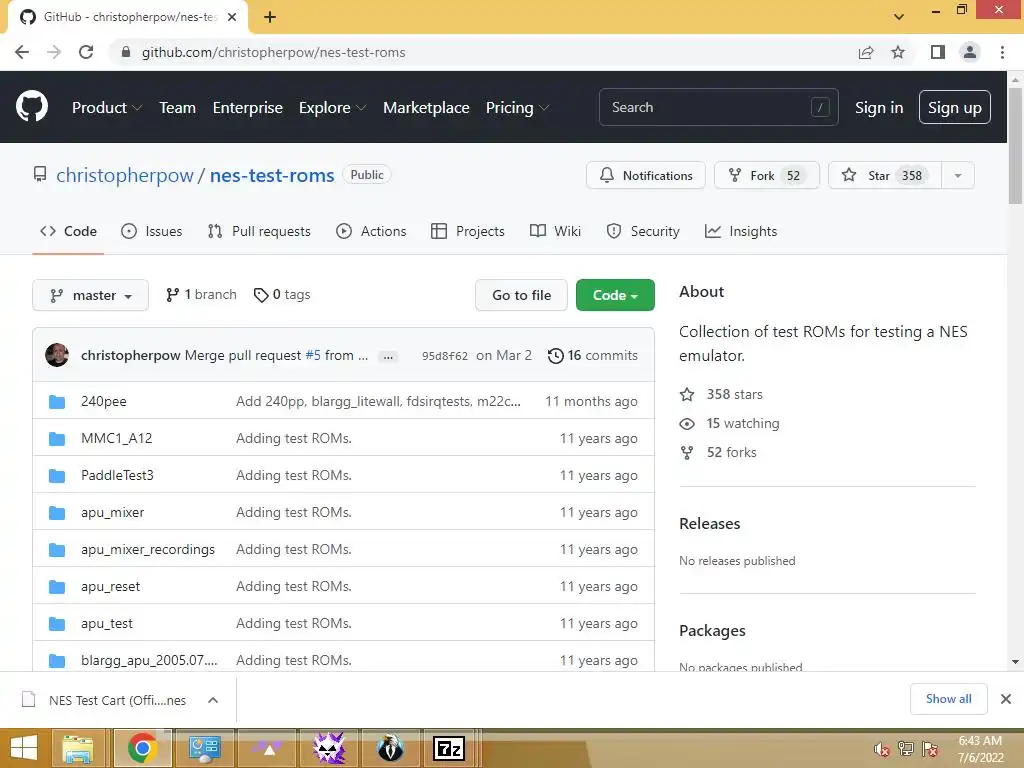Viewport: 1024px width, 768px height.
Task: Open the GitHub home logo
Action: 32,107
